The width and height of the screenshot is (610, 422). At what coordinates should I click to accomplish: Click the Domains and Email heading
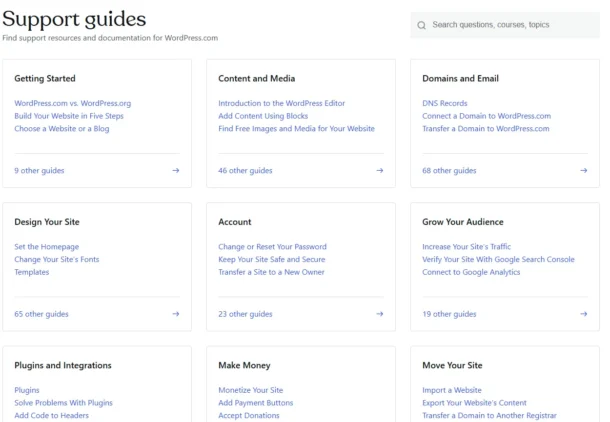461,79
